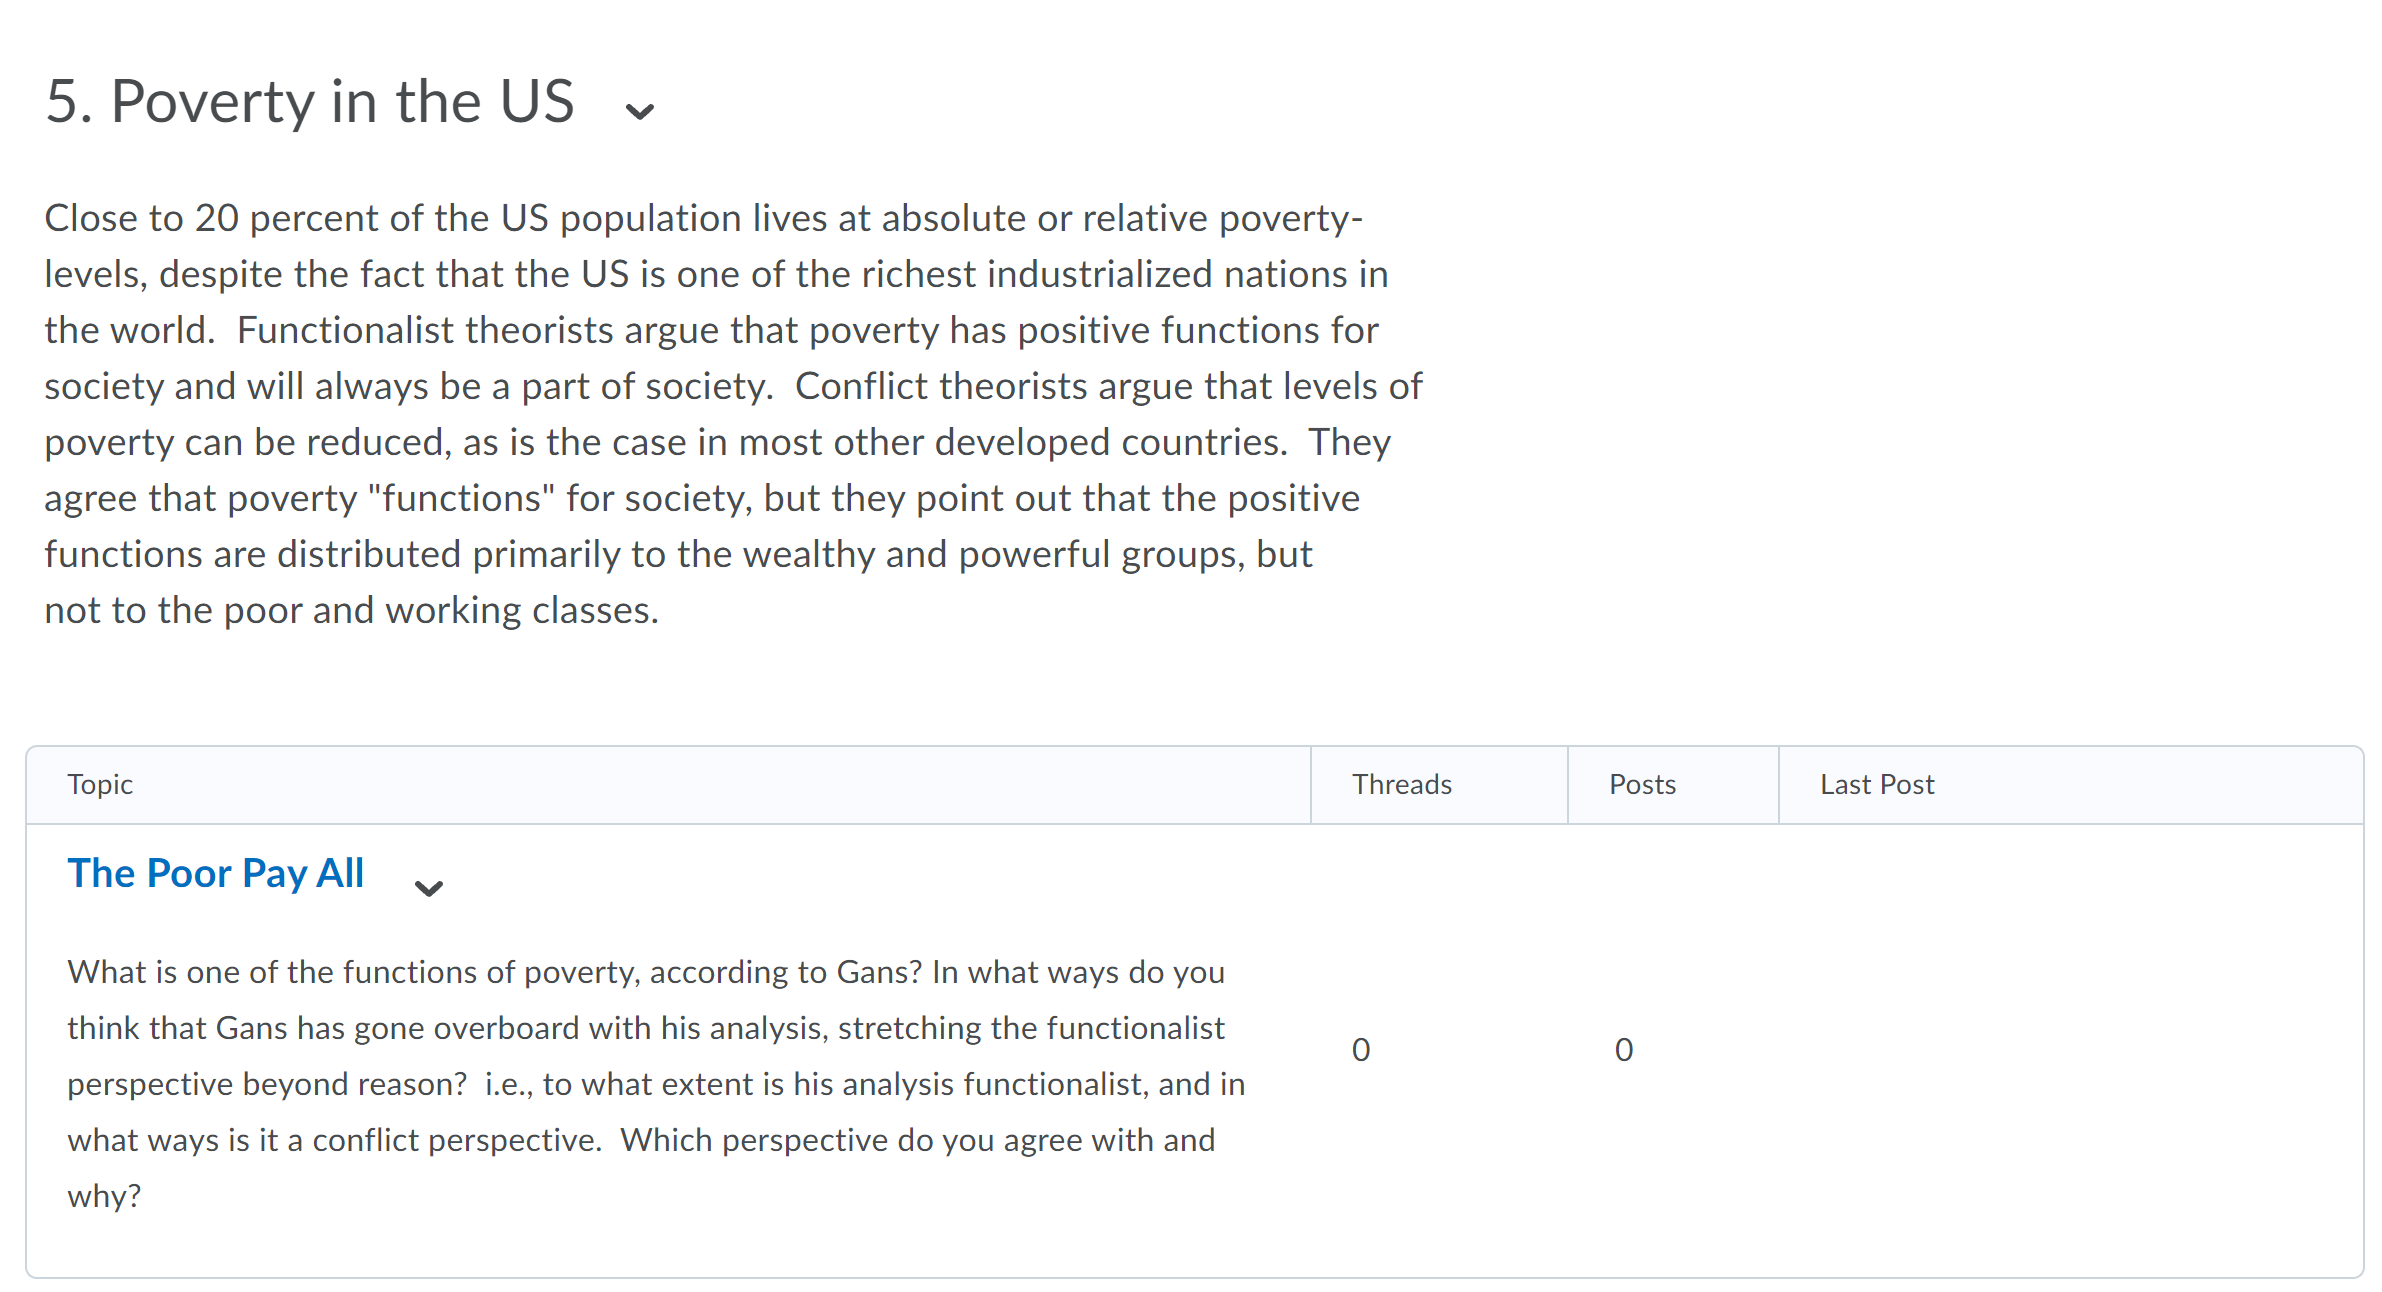Select the Topic column header
The width and height of the screenshot is (2382, 1292).
coord(100,784)
